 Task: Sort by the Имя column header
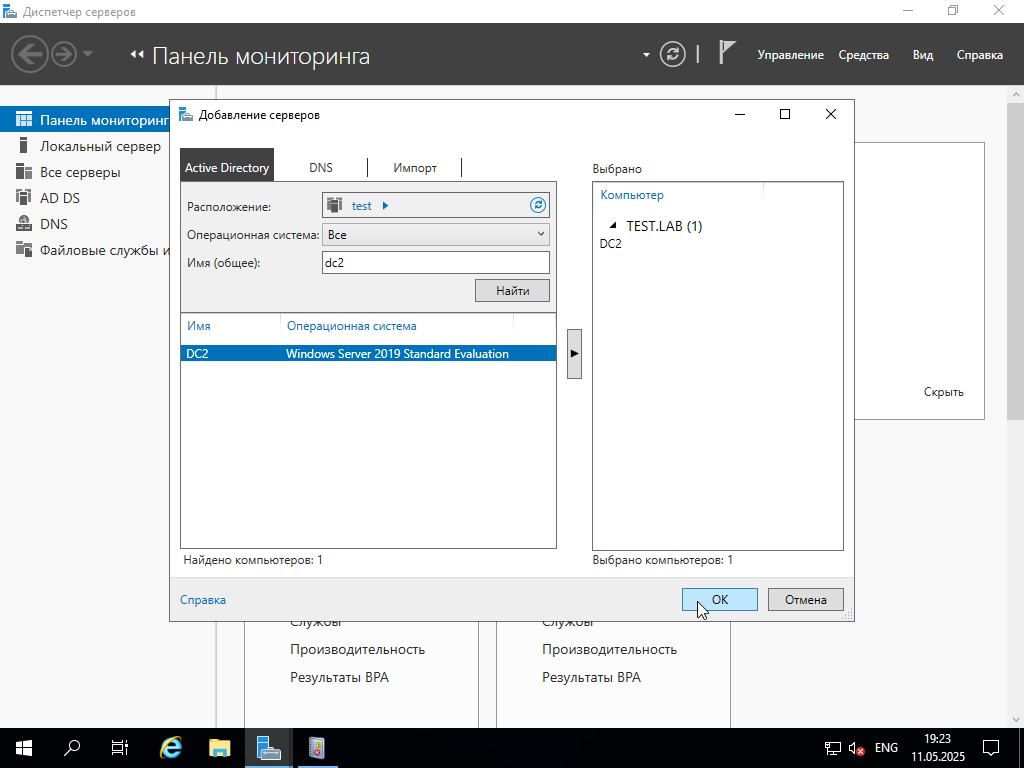(x=199, y=326)
